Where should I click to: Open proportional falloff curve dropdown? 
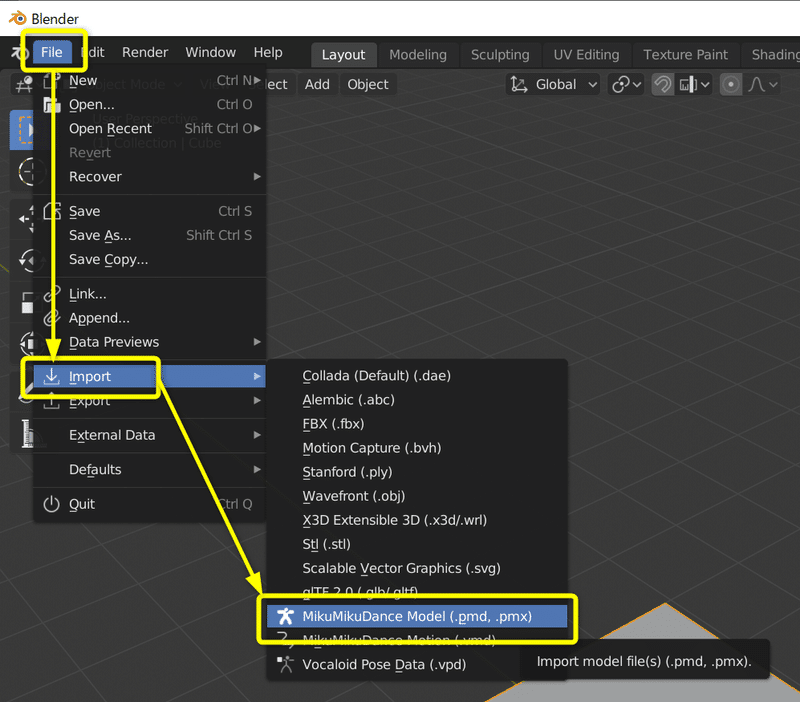coord(762,84)
